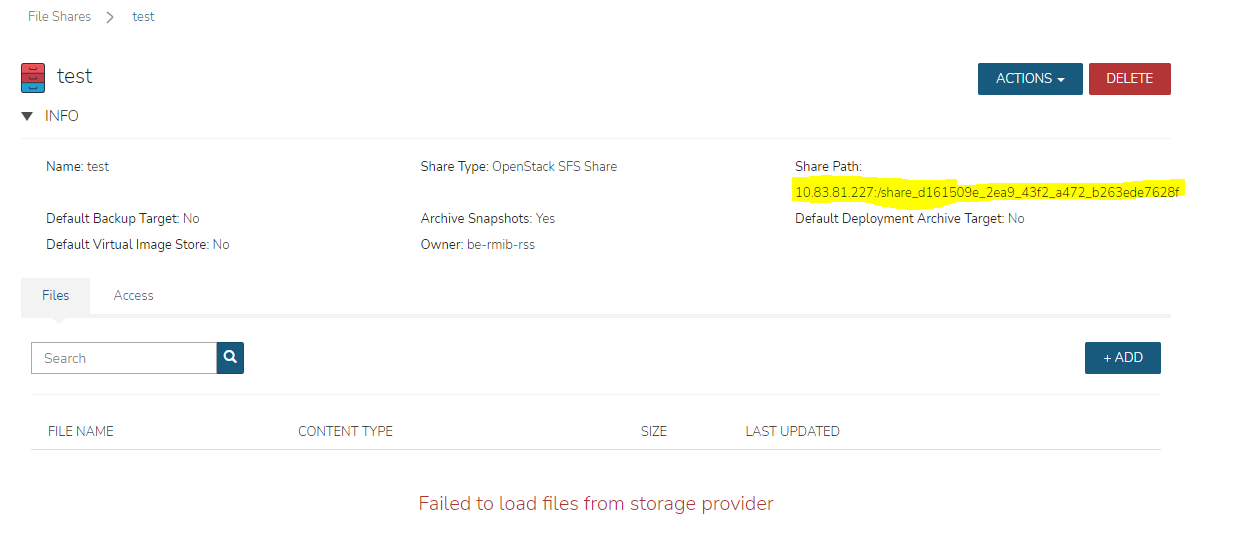Click the + ADD button

(1122, 358)
